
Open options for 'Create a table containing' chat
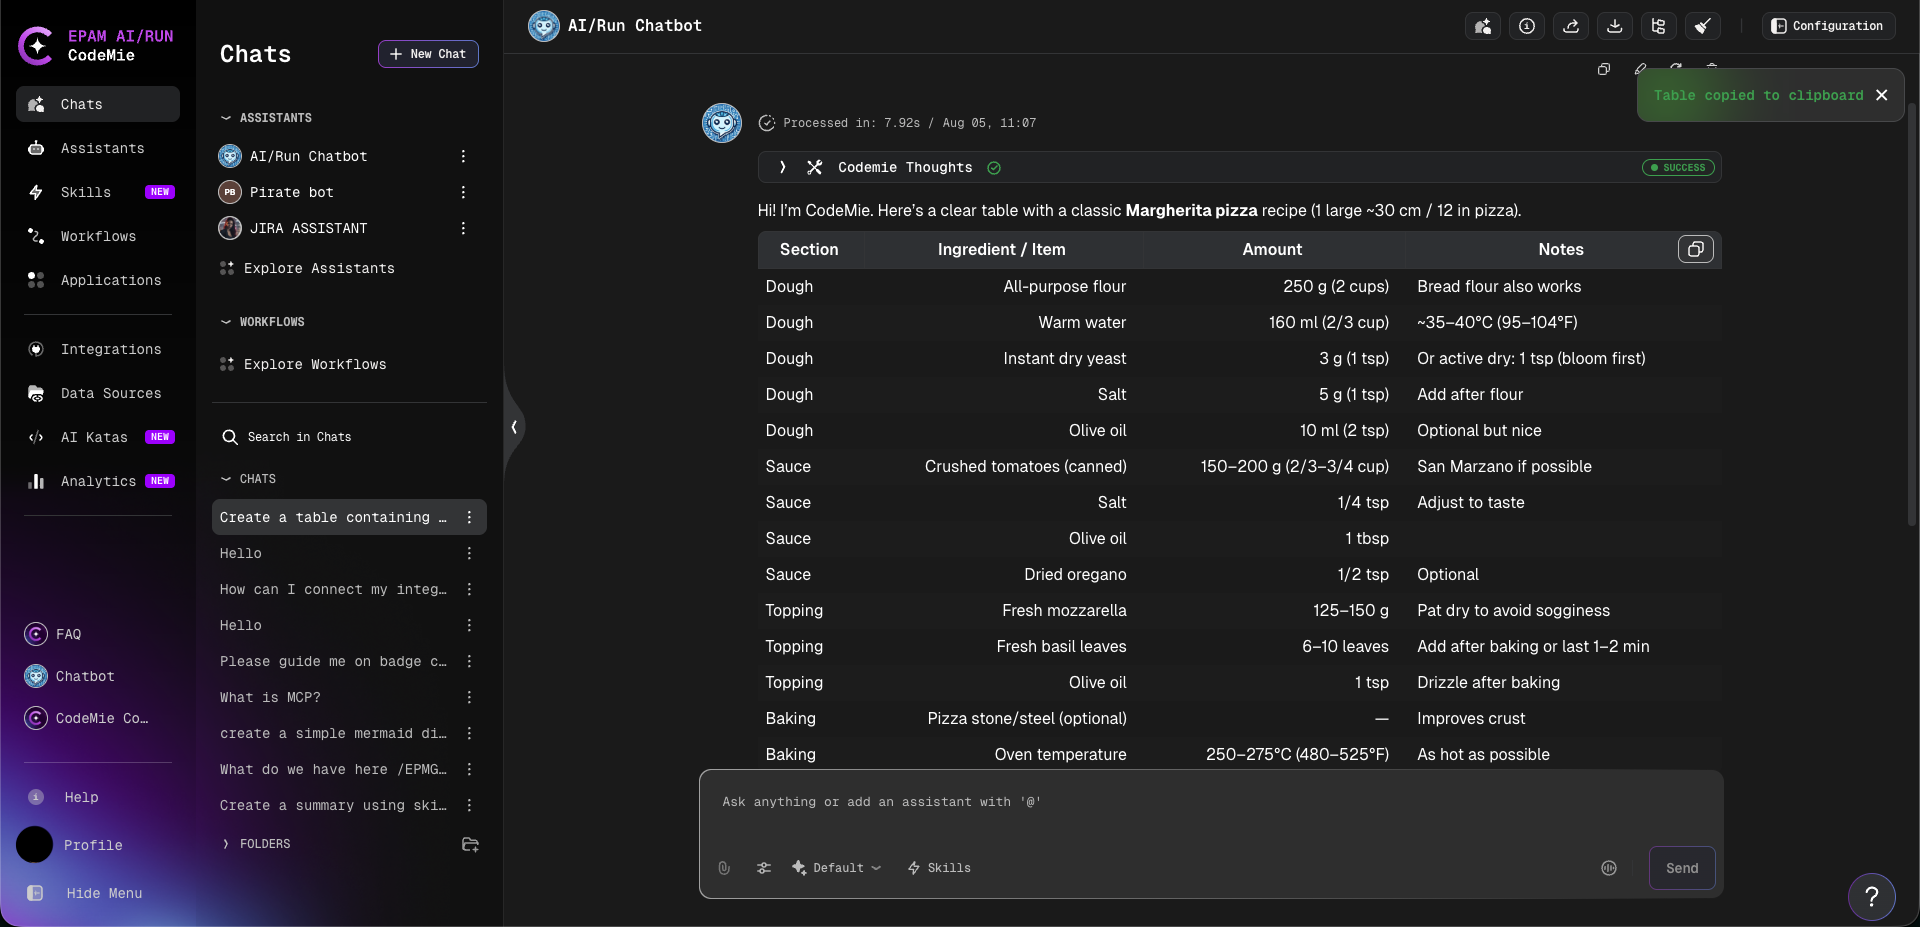pos(469,517)
